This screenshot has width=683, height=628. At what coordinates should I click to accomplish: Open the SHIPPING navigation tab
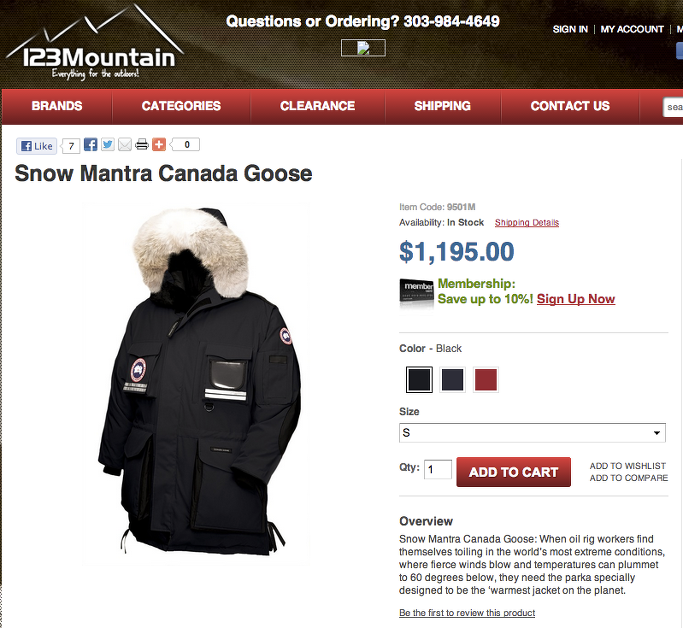[443, 106]
